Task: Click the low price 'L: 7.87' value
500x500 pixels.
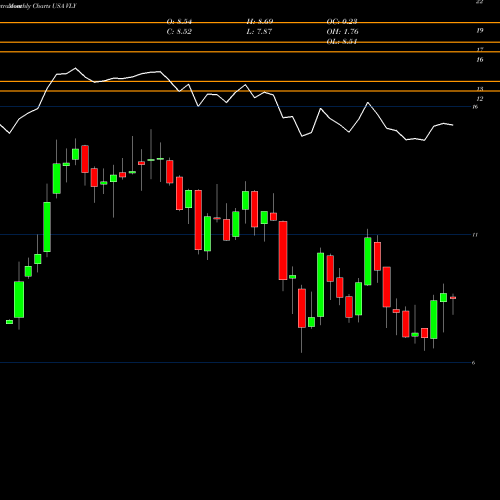Action: [260, 32]
